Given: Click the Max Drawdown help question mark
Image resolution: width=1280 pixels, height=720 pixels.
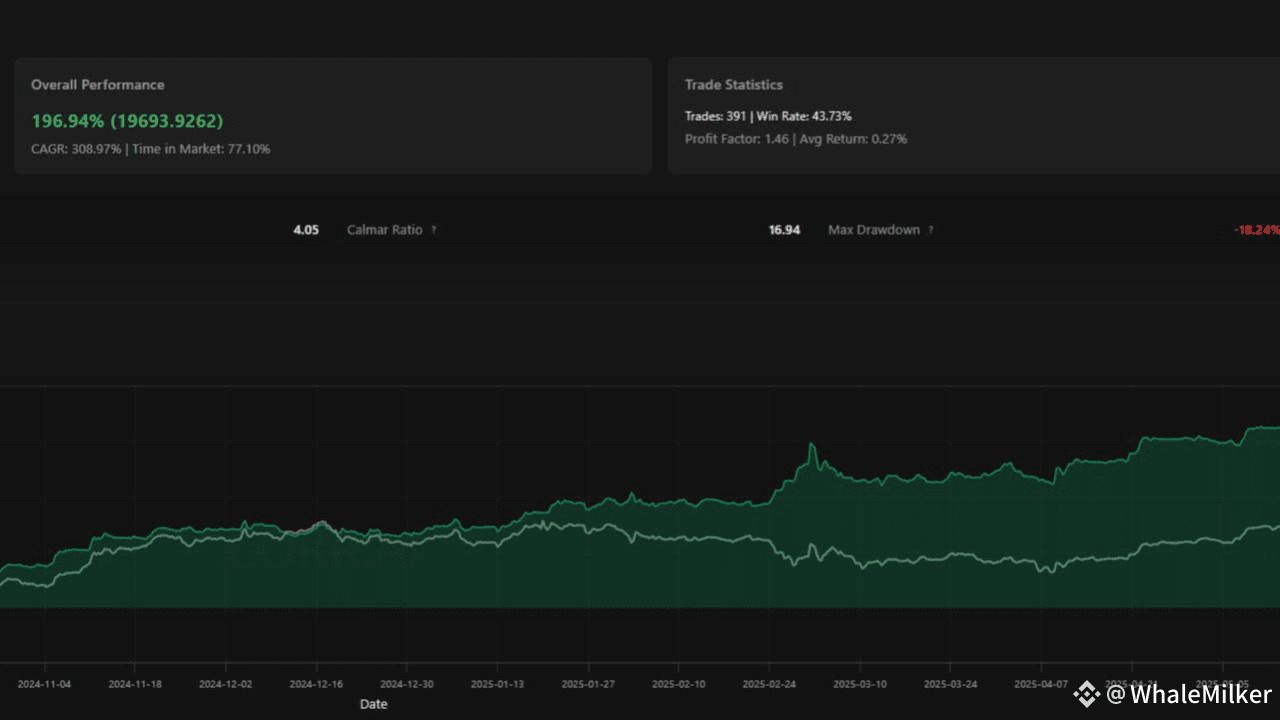Looking at the screenshot, I should pyautogui.click(x=930, y=230).
